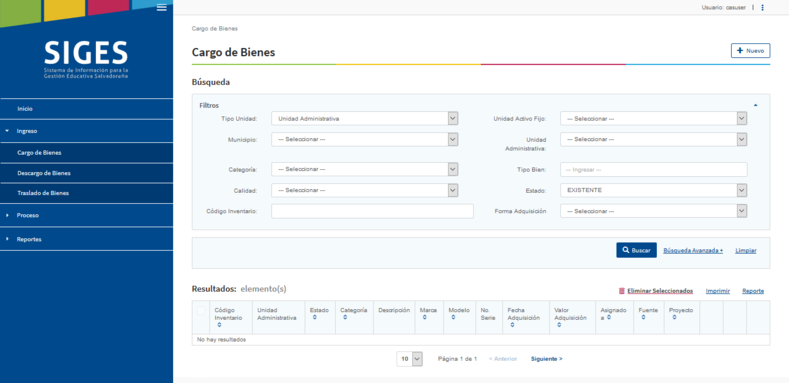
Task: Open the Estado filter dropdown showing EXISTENTE
Action: (x=653, y=190)
